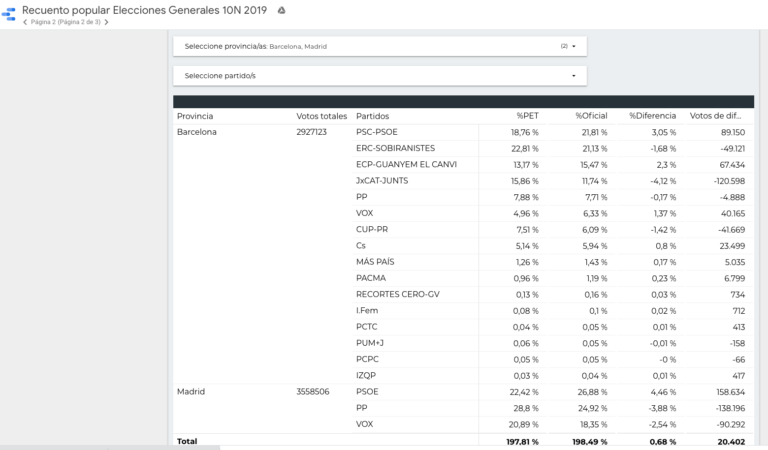768x450 pixels.
Task: Open the 'Seleccione partido/s' dropdown
Action: pyautogui.click(x=379, y=76)
